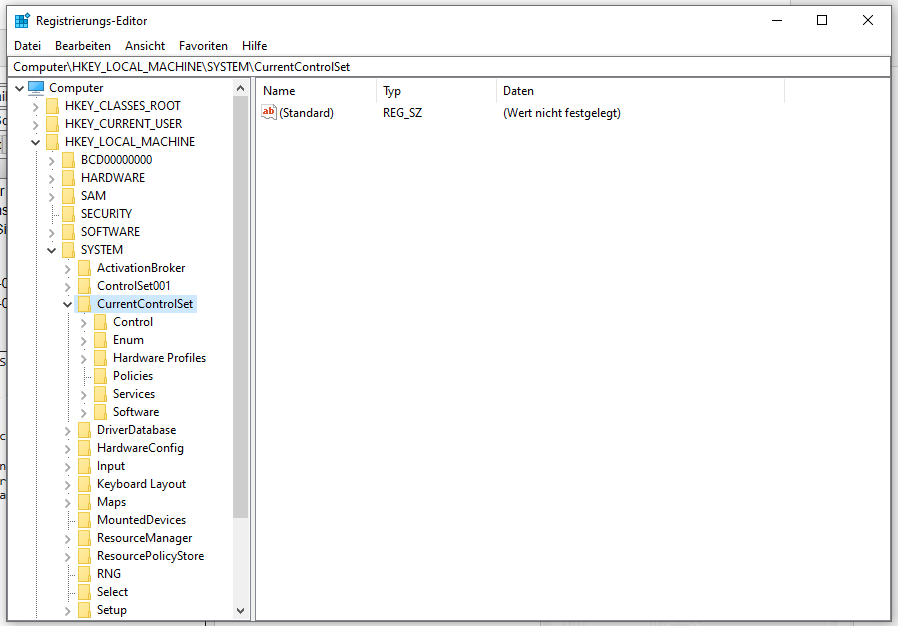The height and width of the screenshot is (626, 898).
Task: Select the HardwareConfig key
Action: coord(140,448)
